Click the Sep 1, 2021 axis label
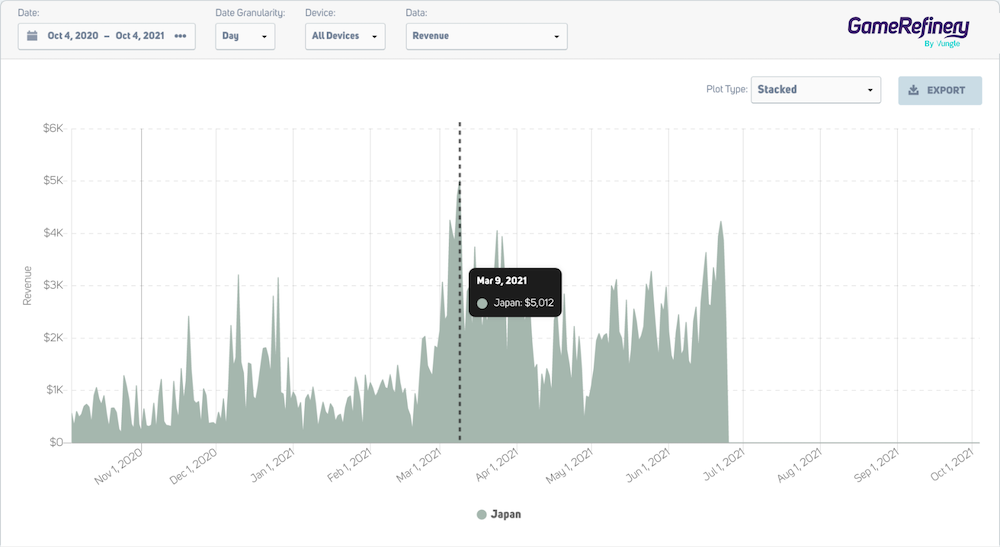Screen dimensions: 1000x547 click(876, 464)
